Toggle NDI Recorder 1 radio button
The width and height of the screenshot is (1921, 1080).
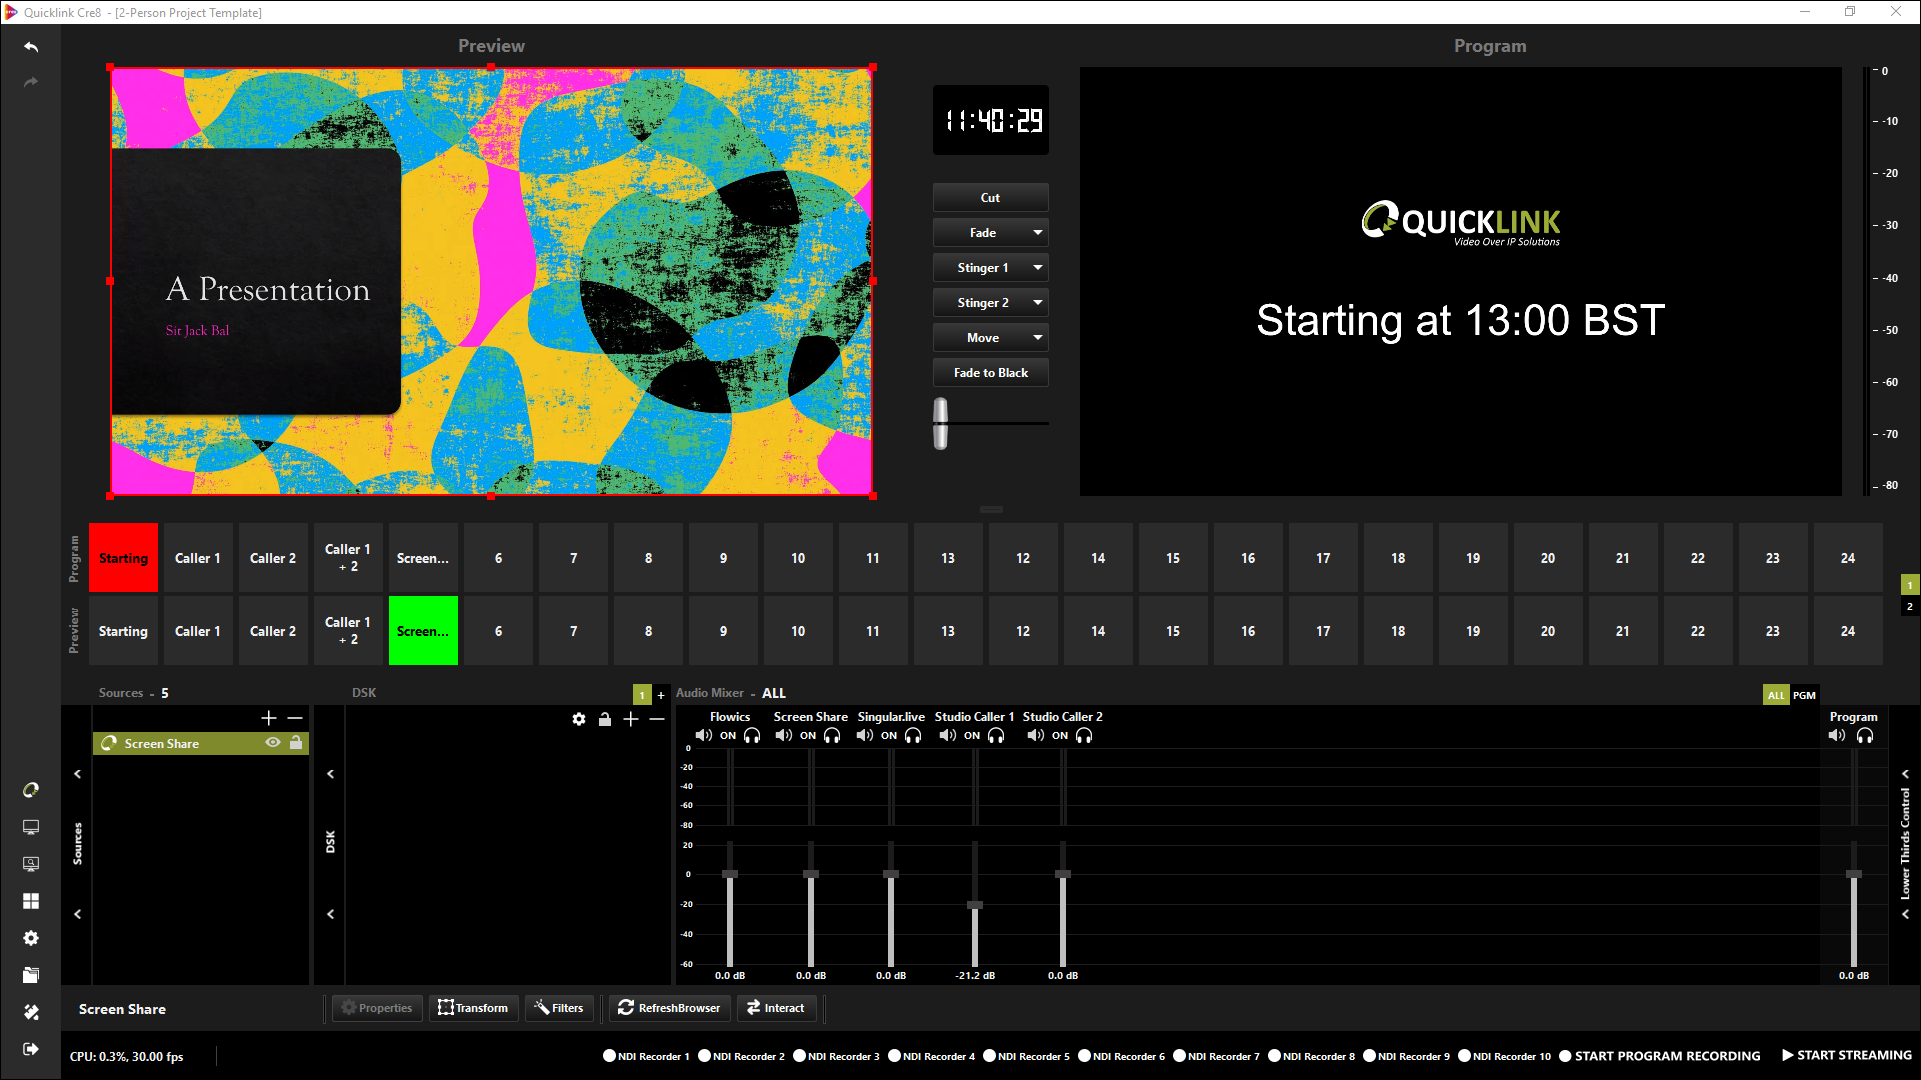[609, 1056]
